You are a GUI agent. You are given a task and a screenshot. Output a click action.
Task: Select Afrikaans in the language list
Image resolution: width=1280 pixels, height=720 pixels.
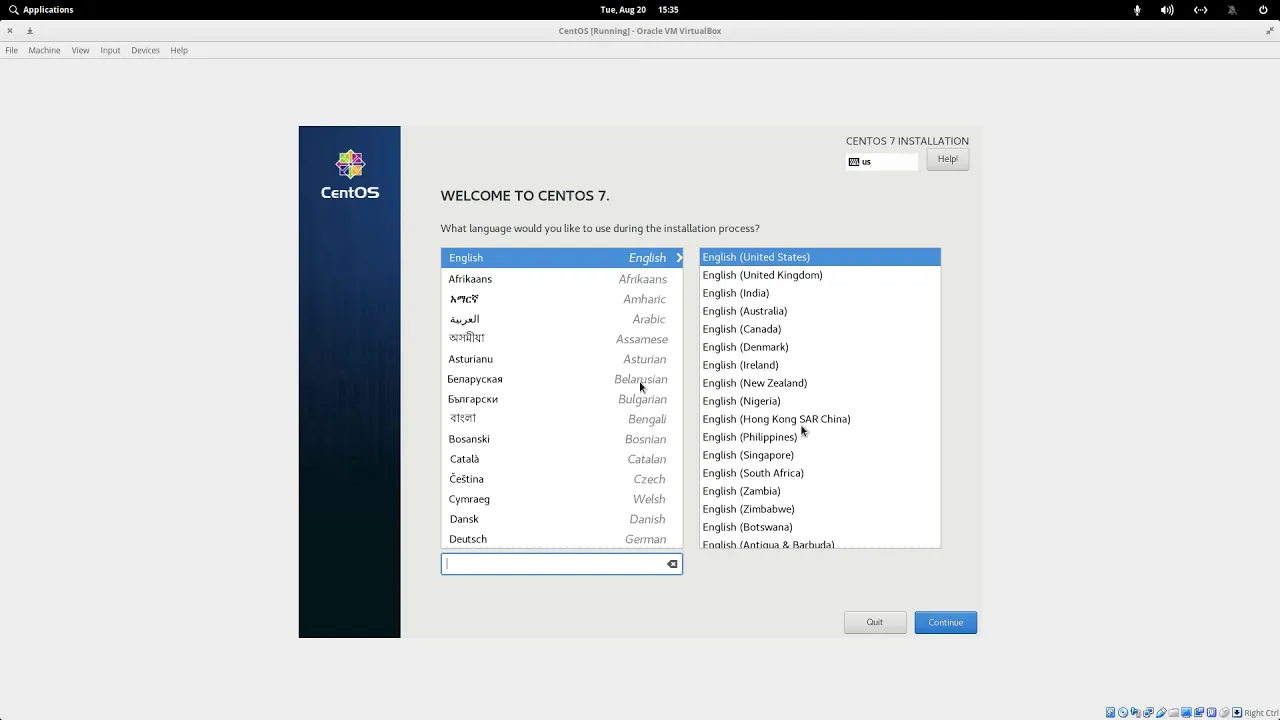point(562,279)
